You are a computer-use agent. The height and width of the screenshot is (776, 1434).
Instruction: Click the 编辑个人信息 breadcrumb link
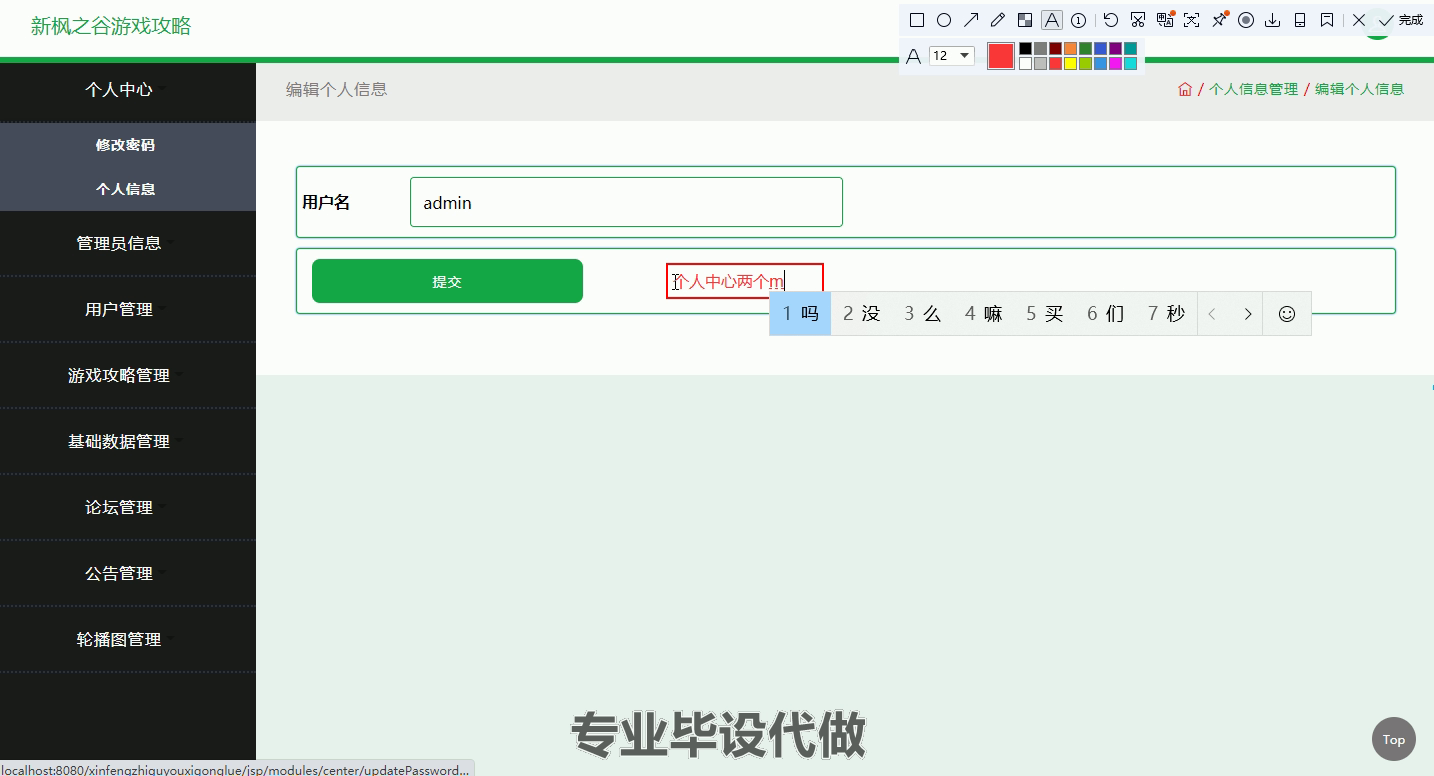[1359, 89]
